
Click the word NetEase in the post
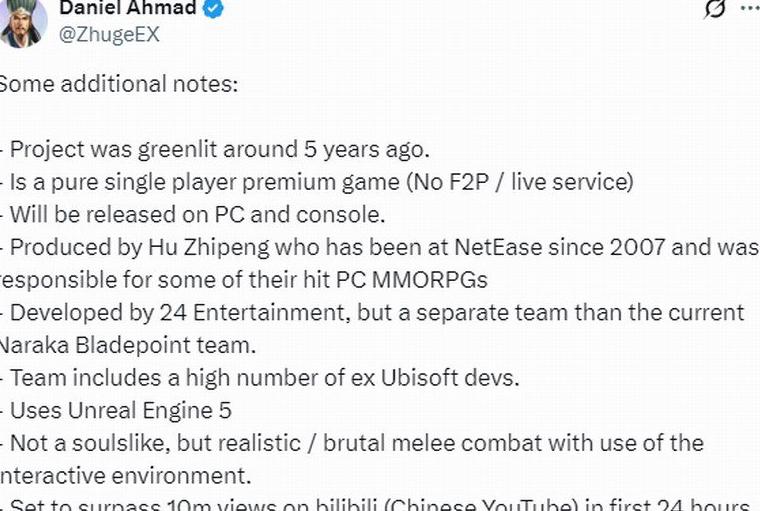click(498, 247)
